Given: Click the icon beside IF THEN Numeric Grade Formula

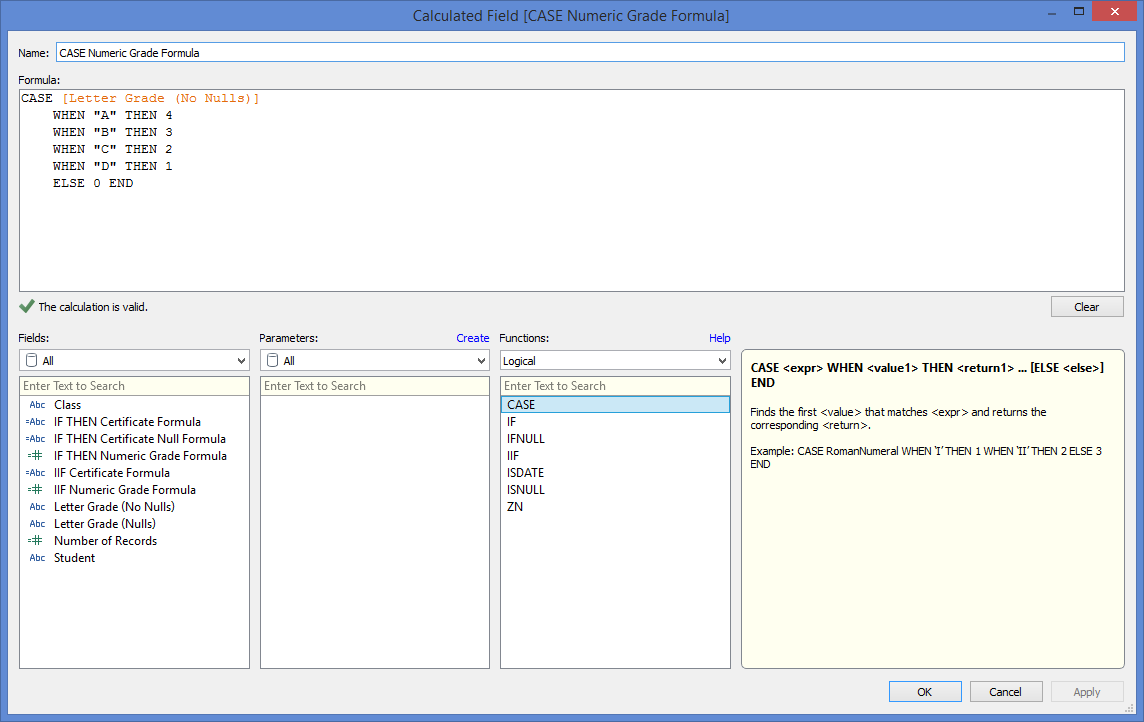Looking at the screenshot, I should click(36, 456).
